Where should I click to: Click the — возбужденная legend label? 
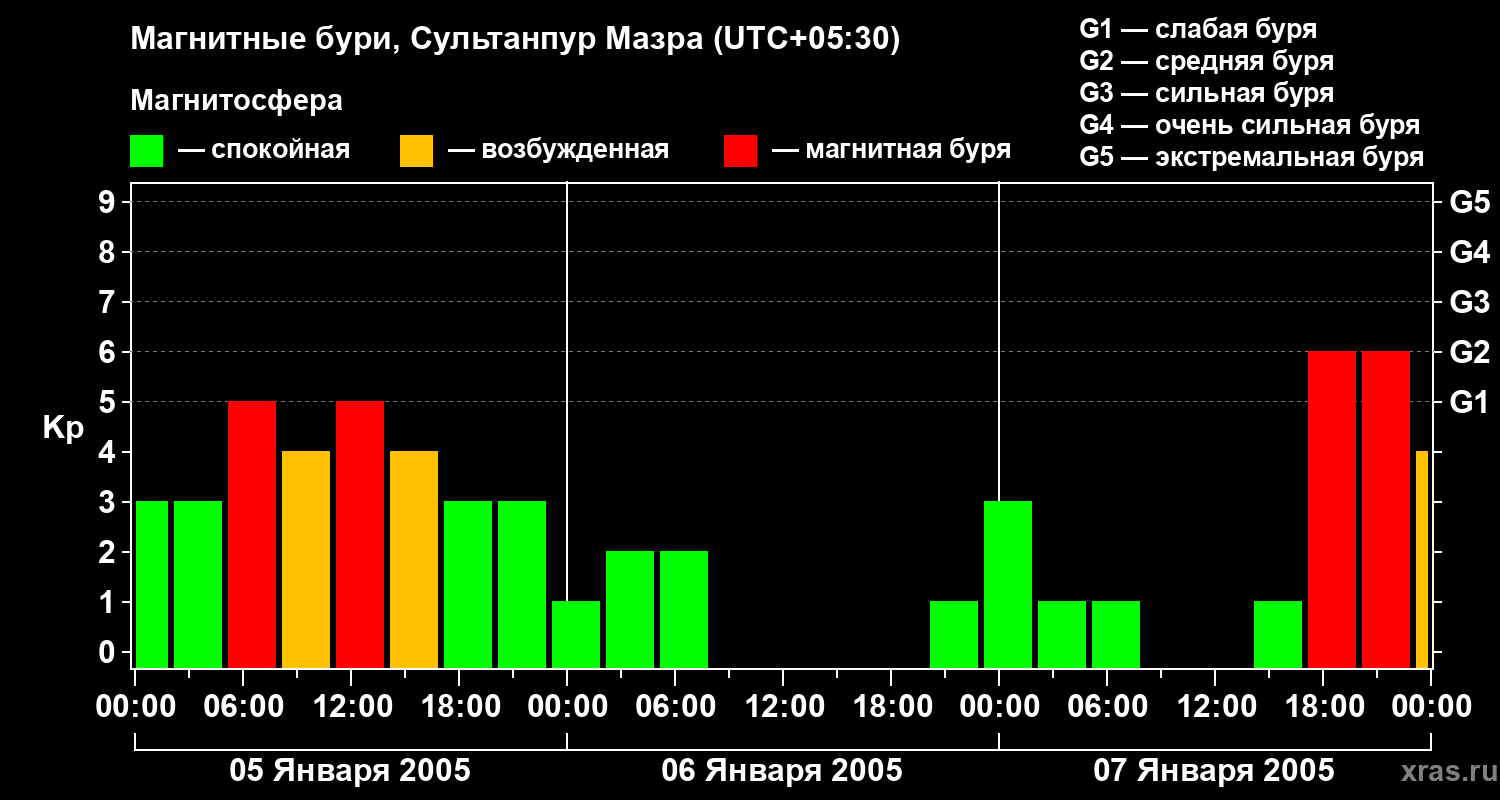coord(558,151)
